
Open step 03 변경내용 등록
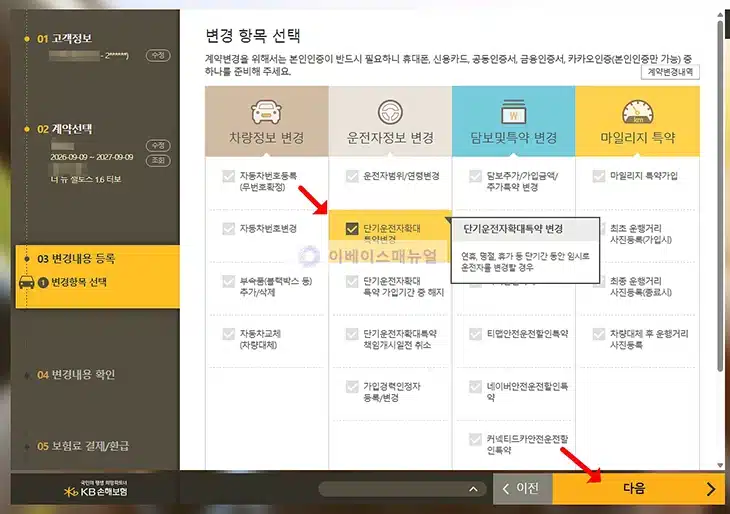tap(76, 258)
